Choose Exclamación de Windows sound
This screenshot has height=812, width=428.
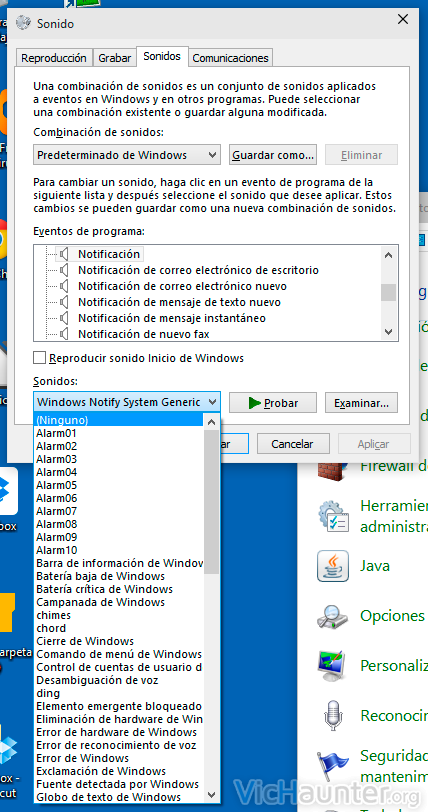(119, 771)
